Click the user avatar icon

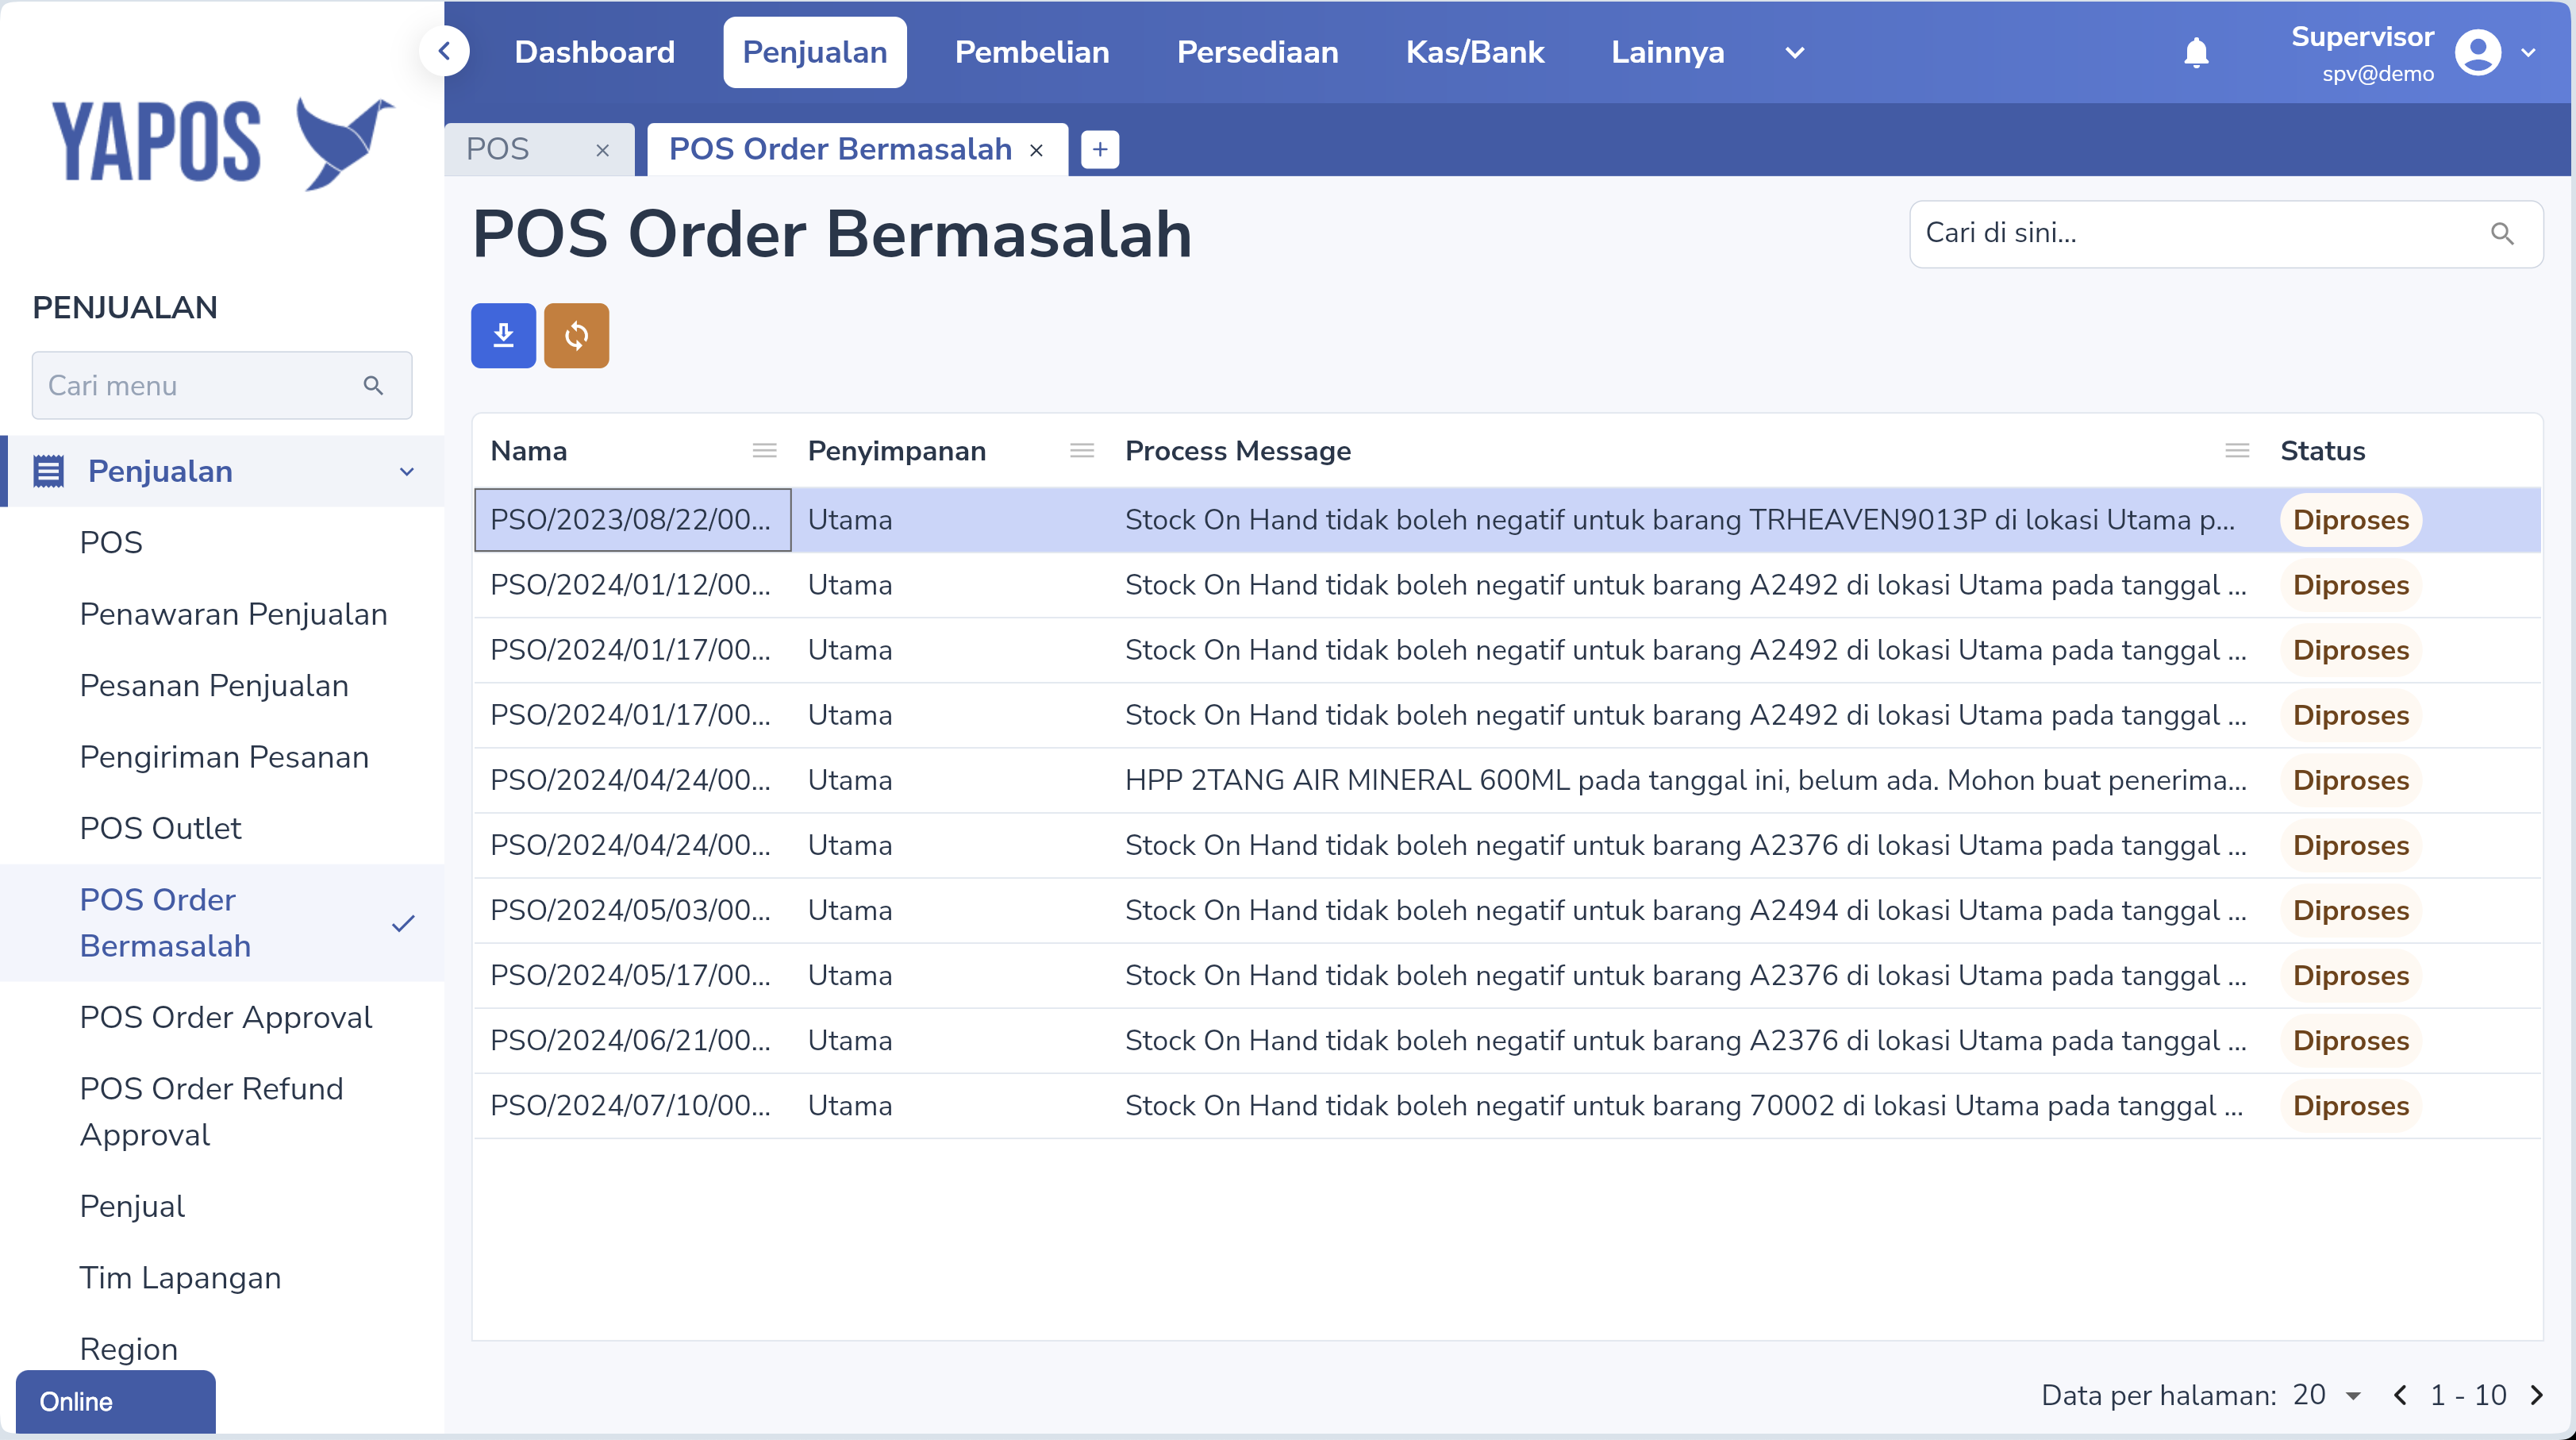coord(2477,52)
